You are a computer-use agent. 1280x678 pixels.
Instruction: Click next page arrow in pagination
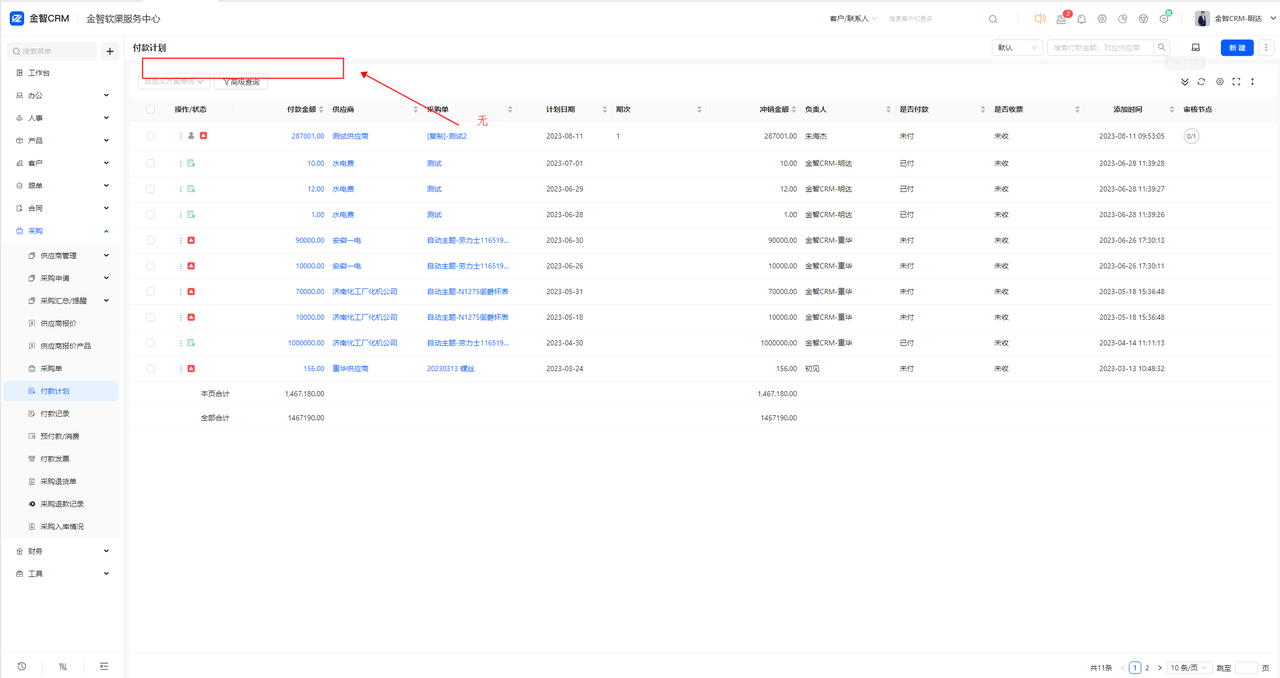coord(1159,667)
